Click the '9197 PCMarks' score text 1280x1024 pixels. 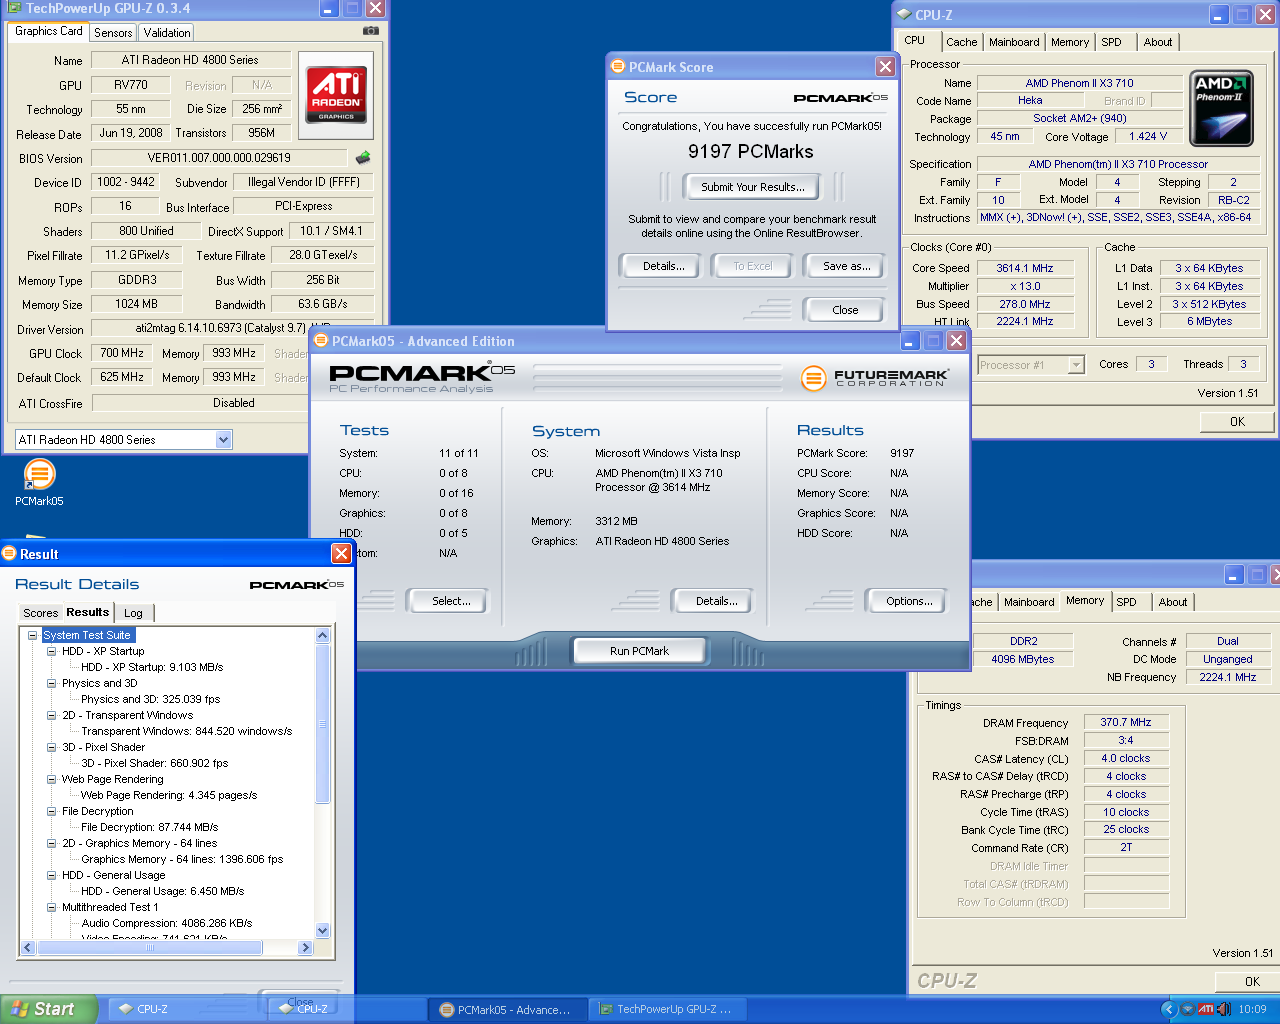tap(751, 152)
